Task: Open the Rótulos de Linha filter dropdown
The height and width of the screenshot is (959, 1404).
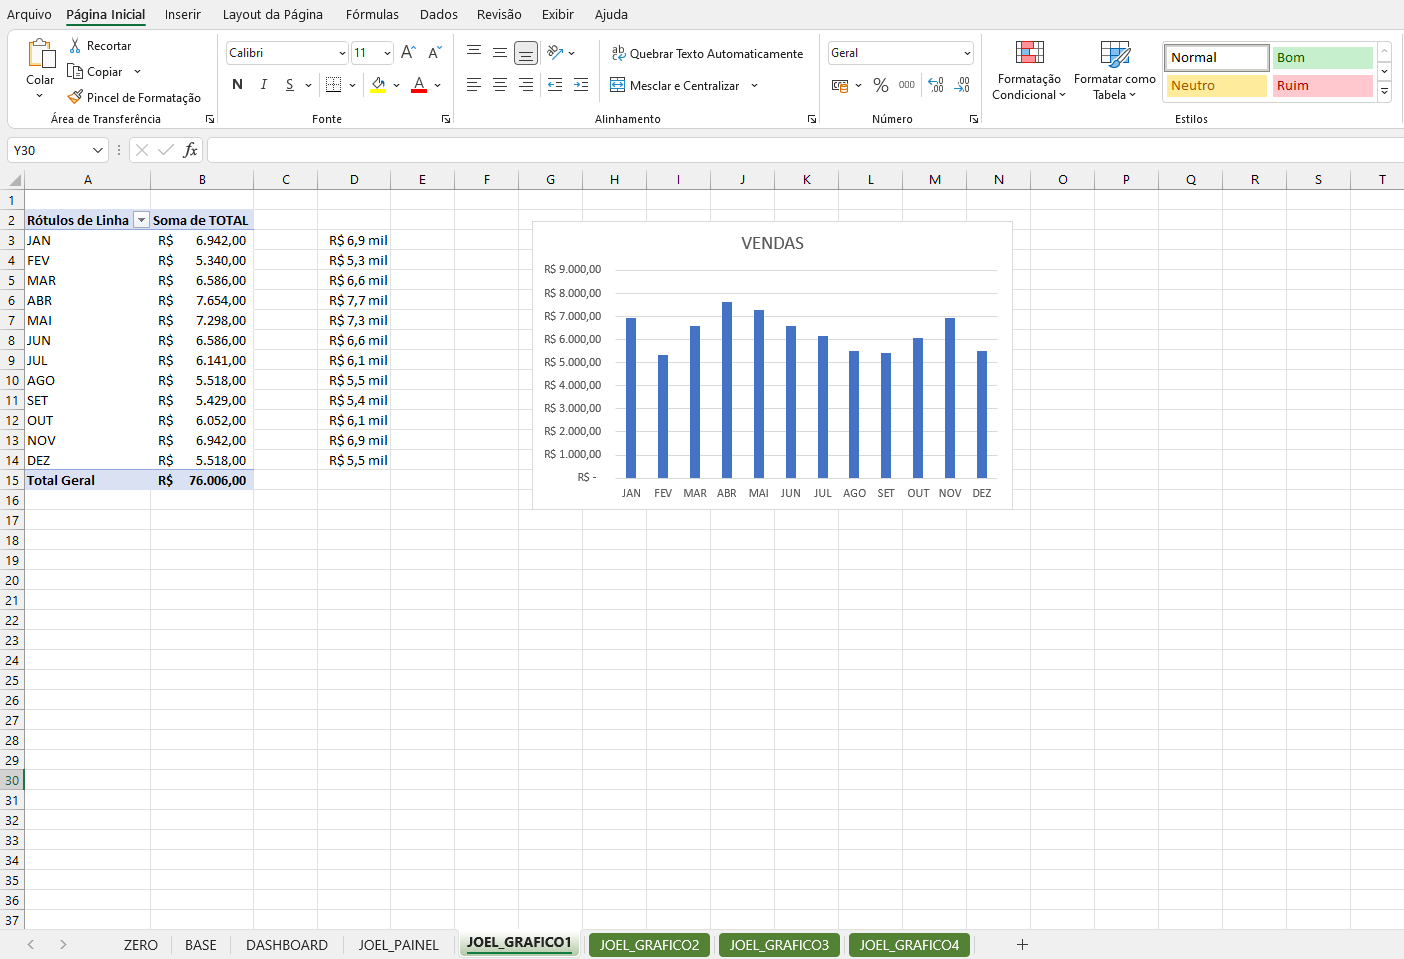Action: [x=141, y=220]
